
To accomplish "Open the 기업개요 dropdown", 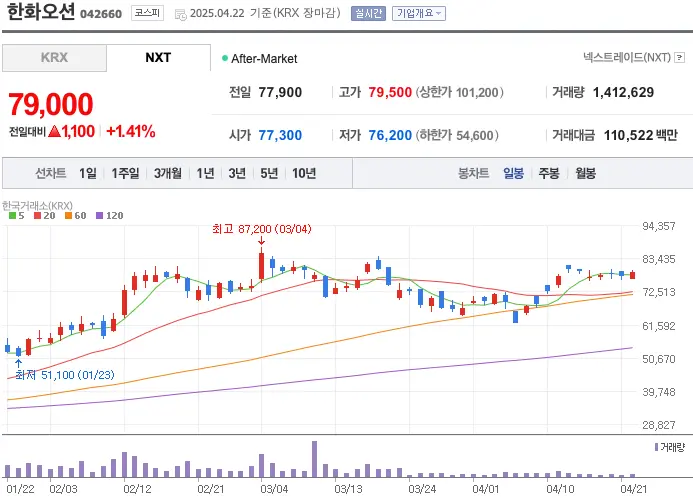I will coord(419,13).
